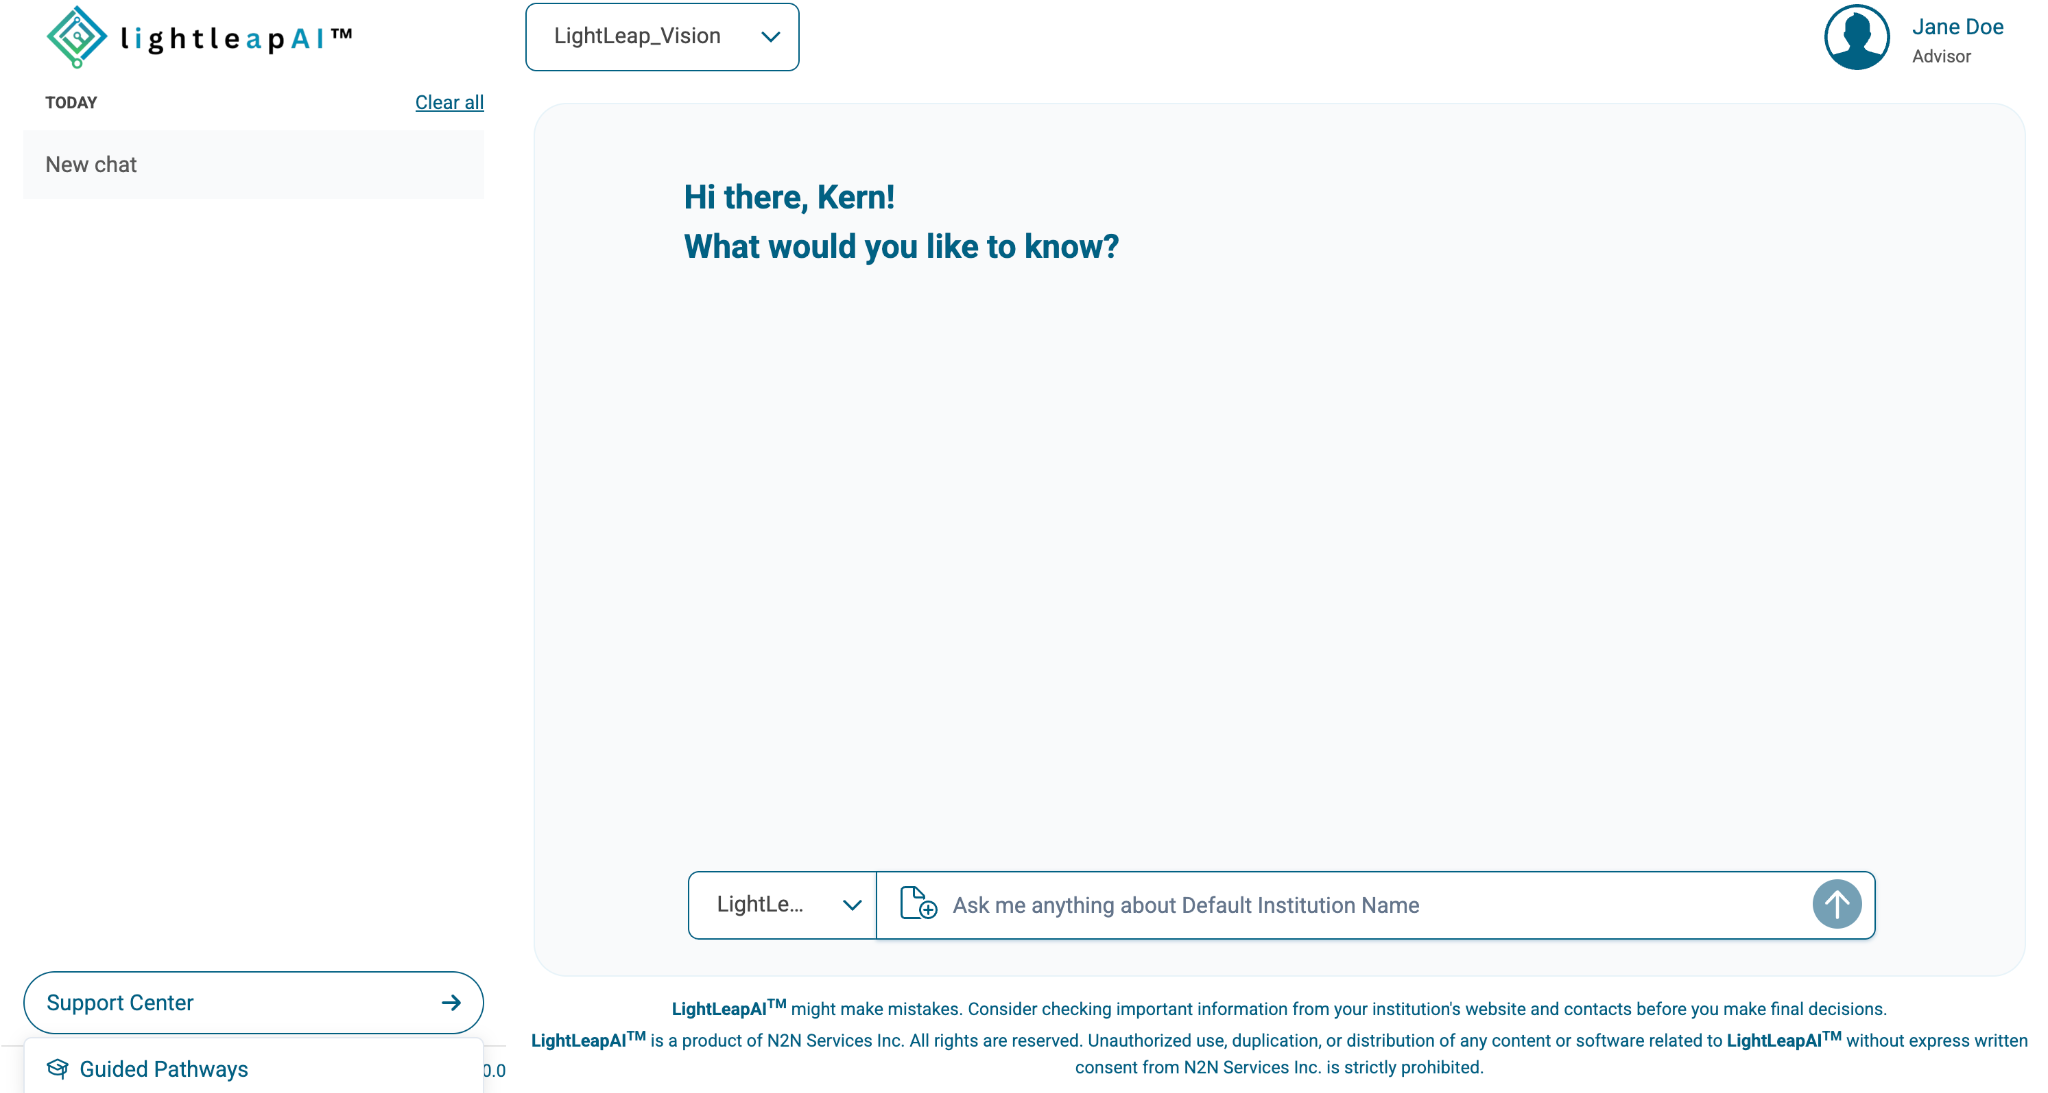This screenshot has height=1093, width=2048.
Task: Click the lightleapAI wordmark text
Action: (x=236, y=39)
